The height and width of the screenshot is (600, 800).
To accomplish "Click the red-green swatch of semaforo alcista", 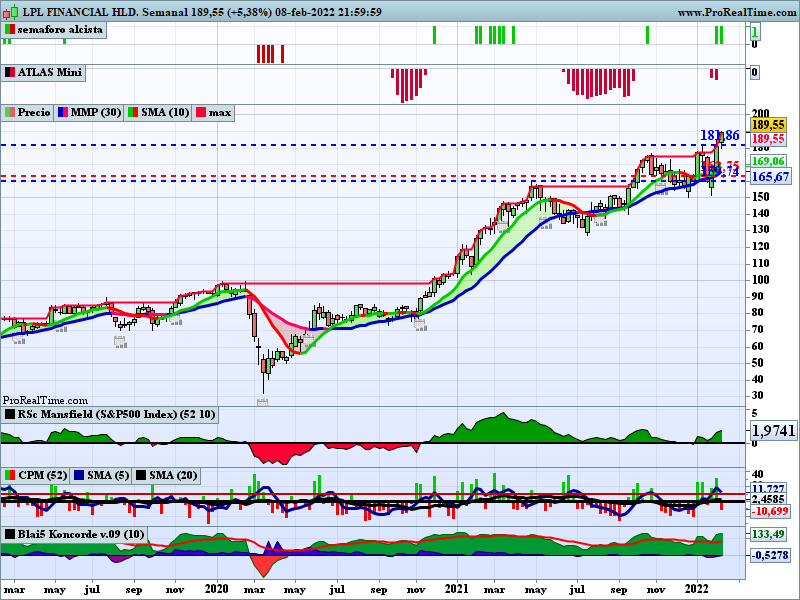I will [9, 30].
